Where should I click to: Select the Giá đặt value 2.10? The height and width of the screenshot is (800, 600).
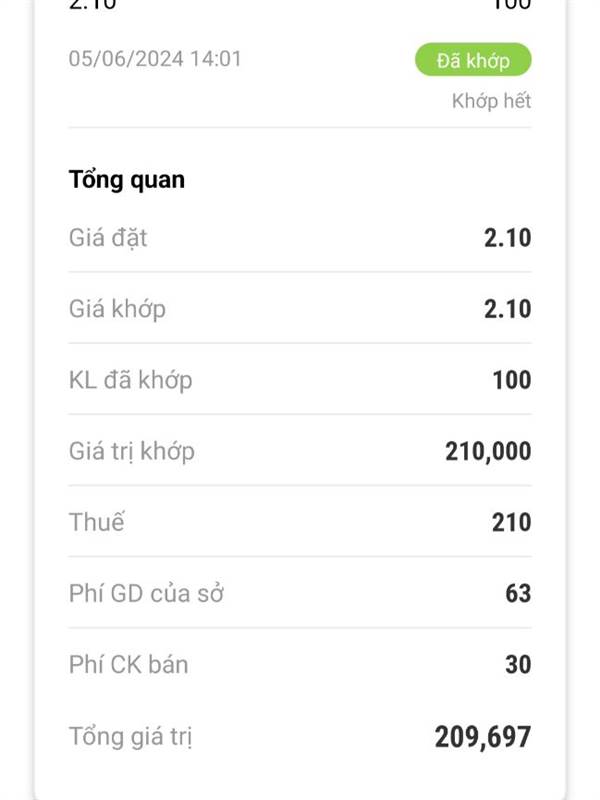point(508,238)
